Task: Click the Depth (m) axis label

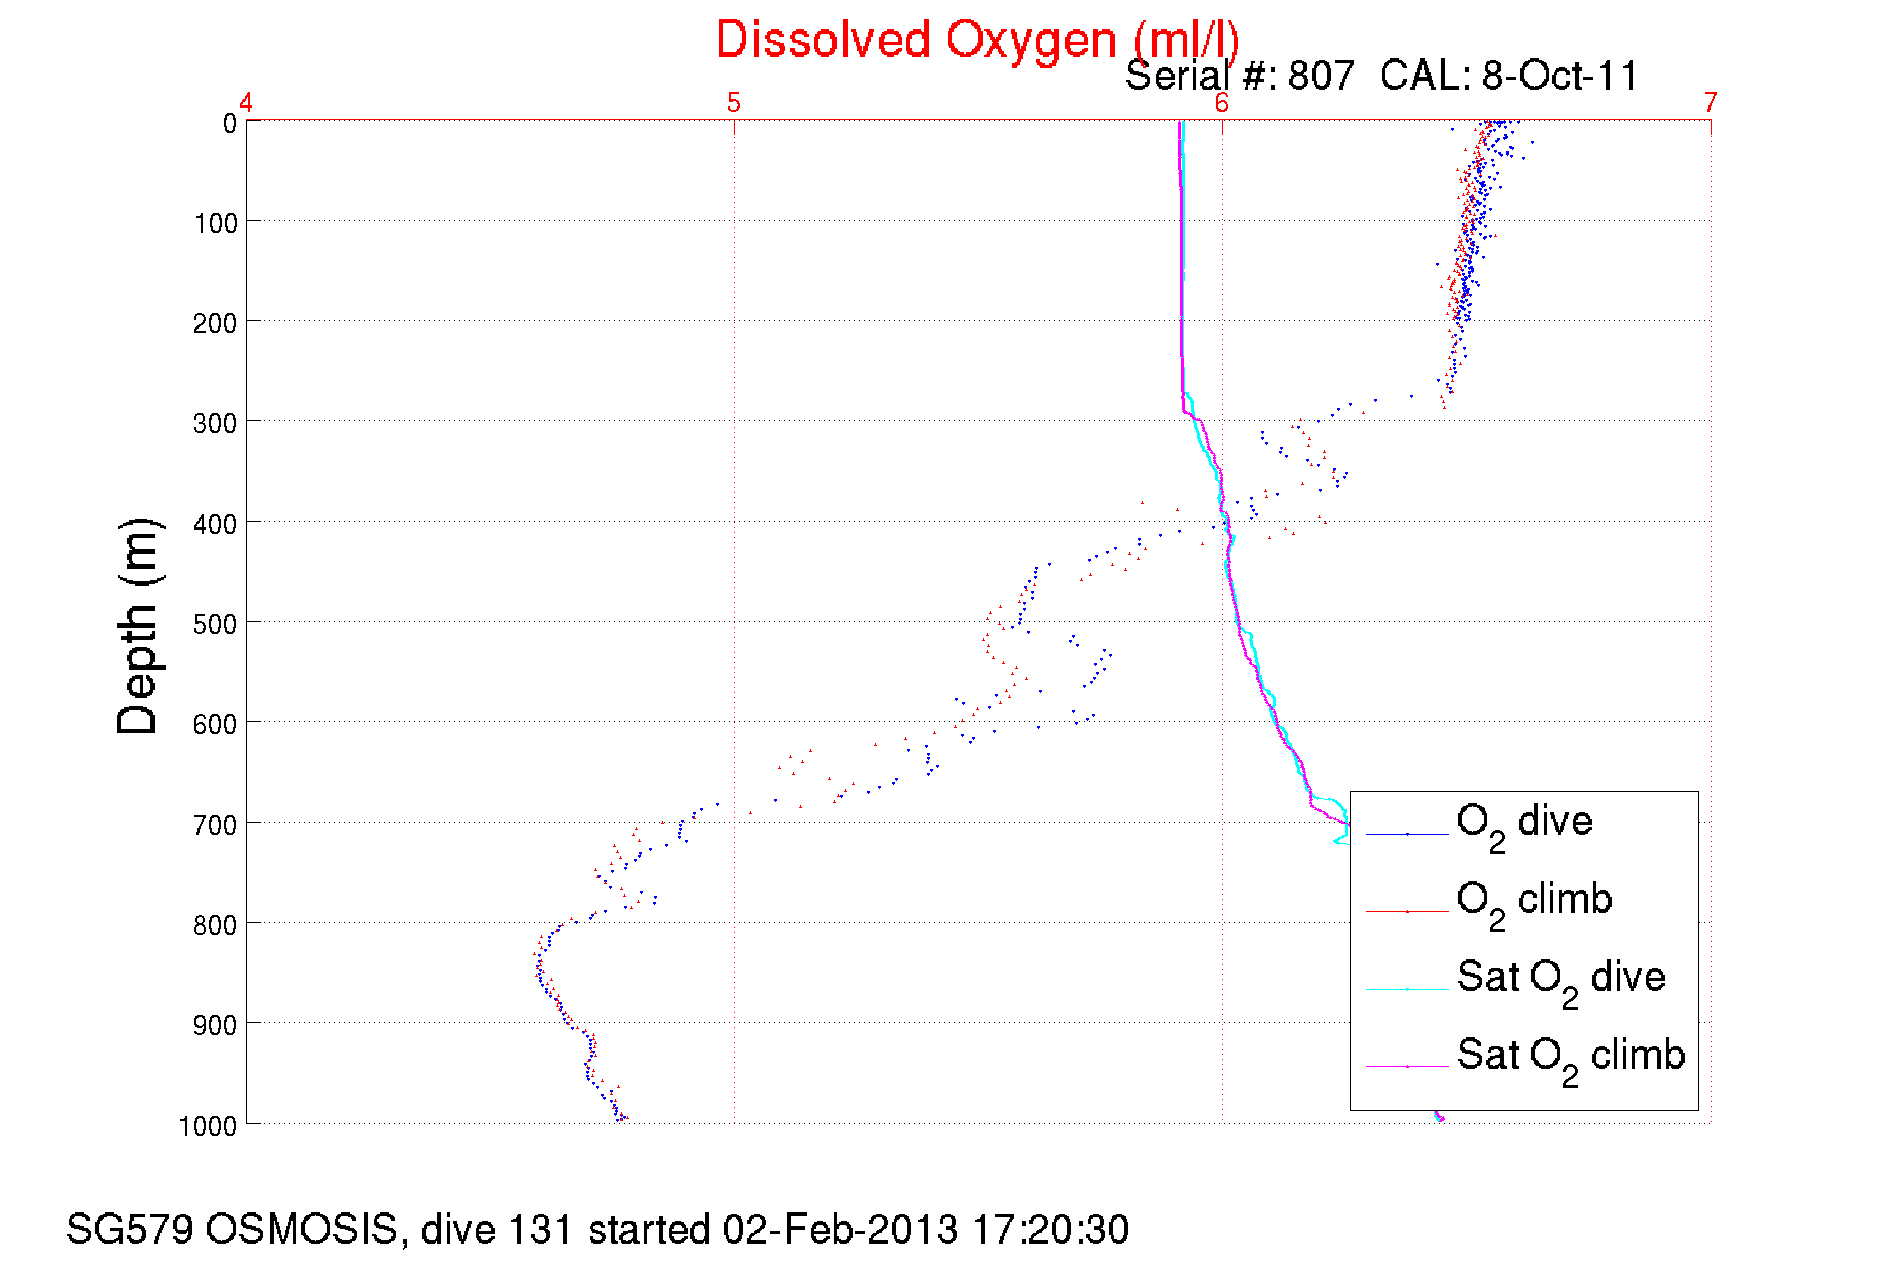Action: point(138,627)
